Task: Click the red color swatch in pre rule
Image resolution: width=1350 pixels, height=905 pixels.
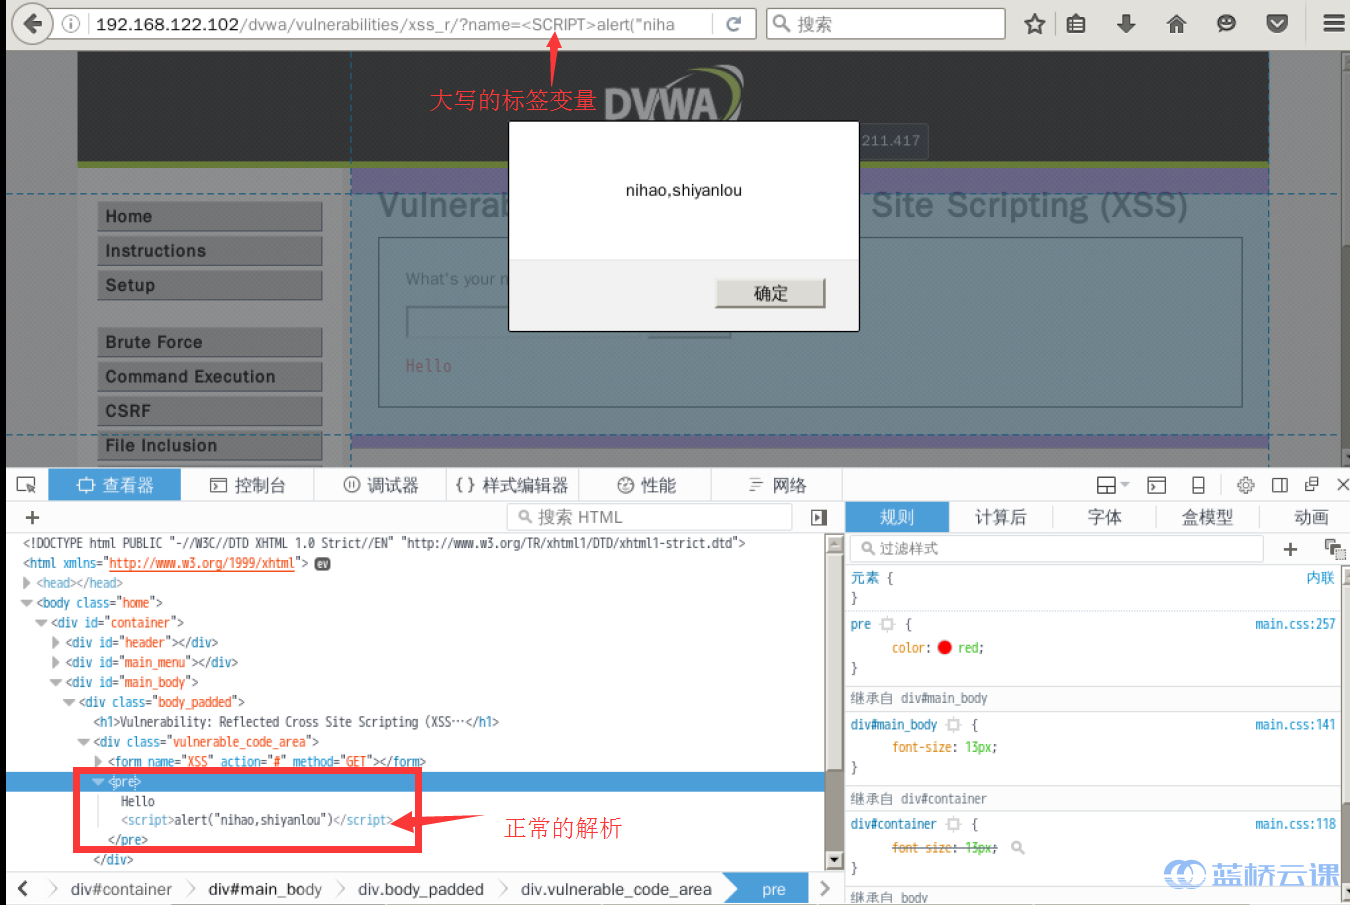Action: coord(944,648)
